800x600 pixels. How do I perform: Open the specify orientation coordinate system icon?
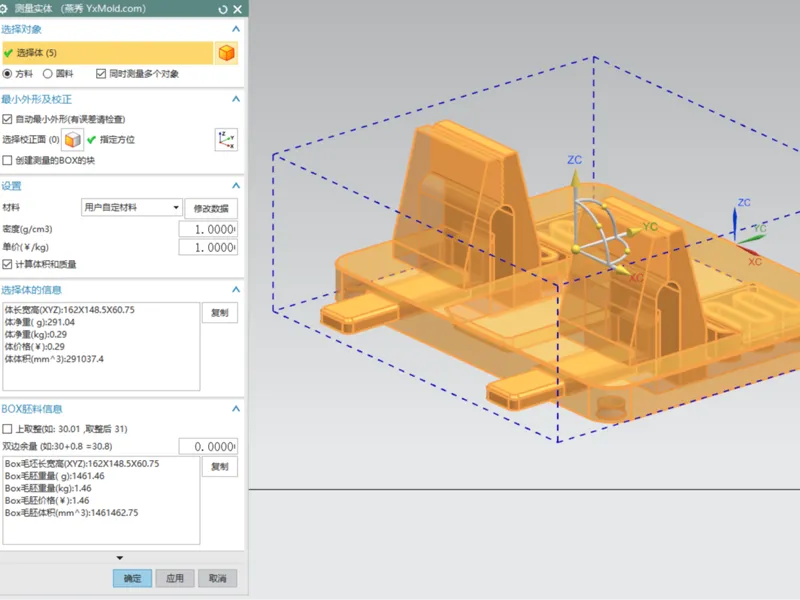point(226,140)
